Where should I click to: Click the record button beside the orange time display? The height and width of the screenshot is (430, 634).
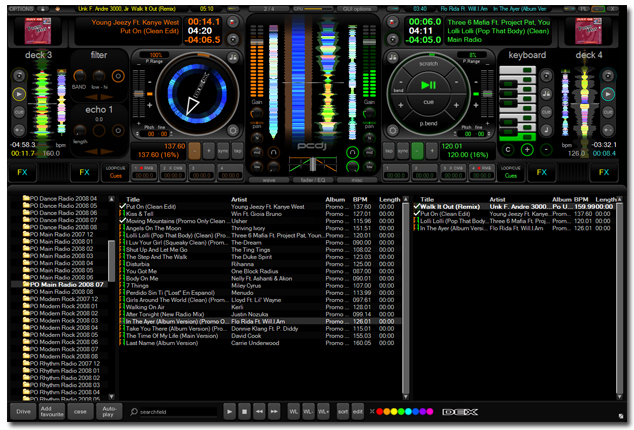[232, 22]
